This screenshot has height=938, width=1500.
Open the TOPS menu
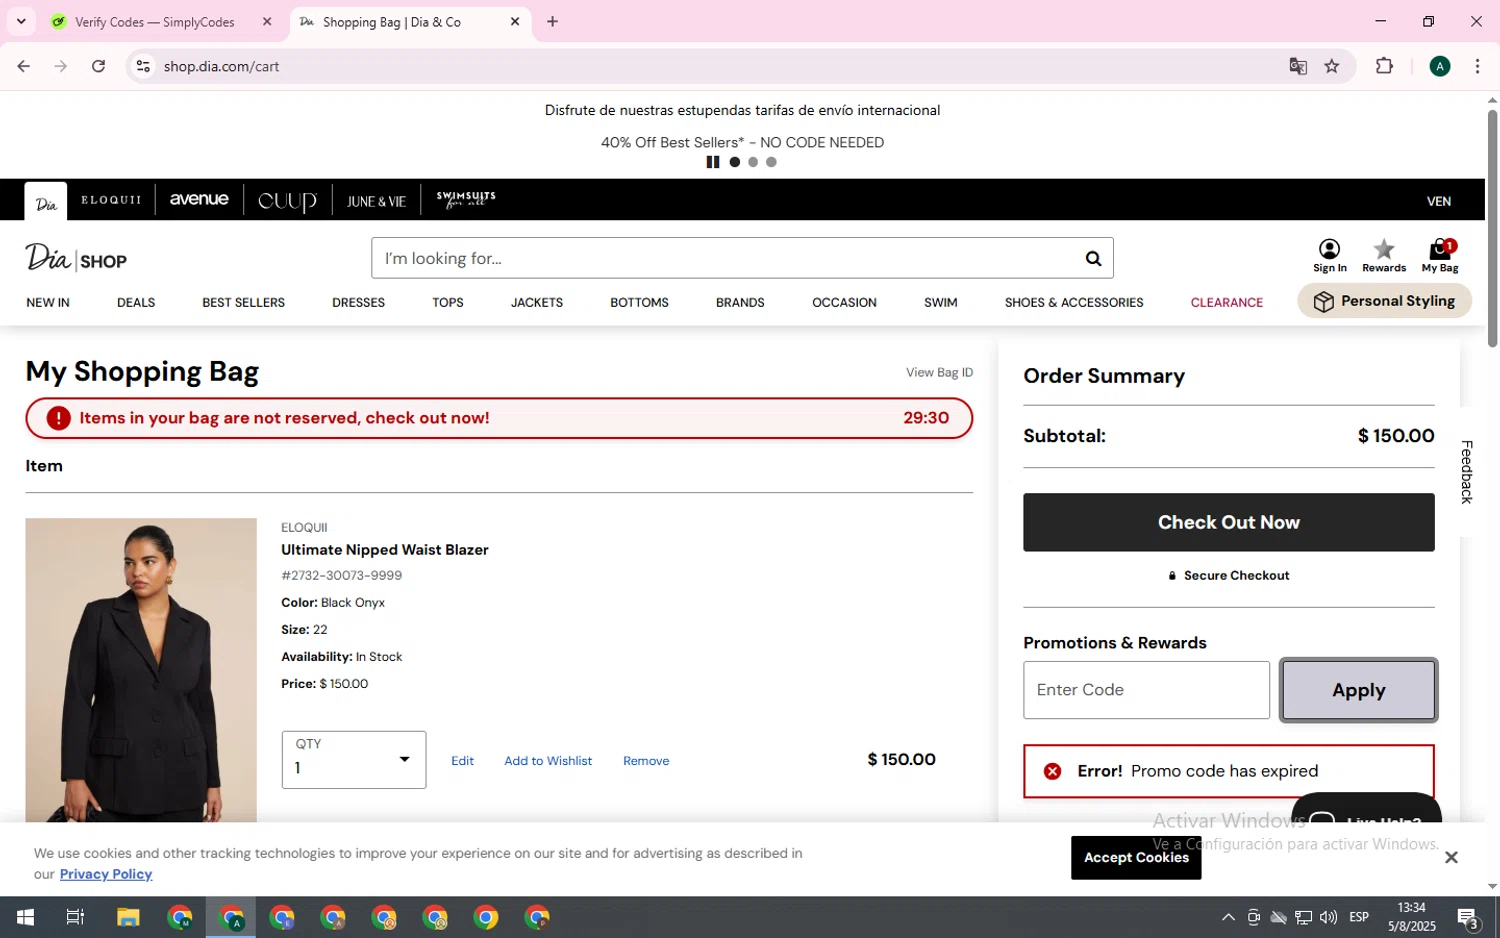point(448,302)
